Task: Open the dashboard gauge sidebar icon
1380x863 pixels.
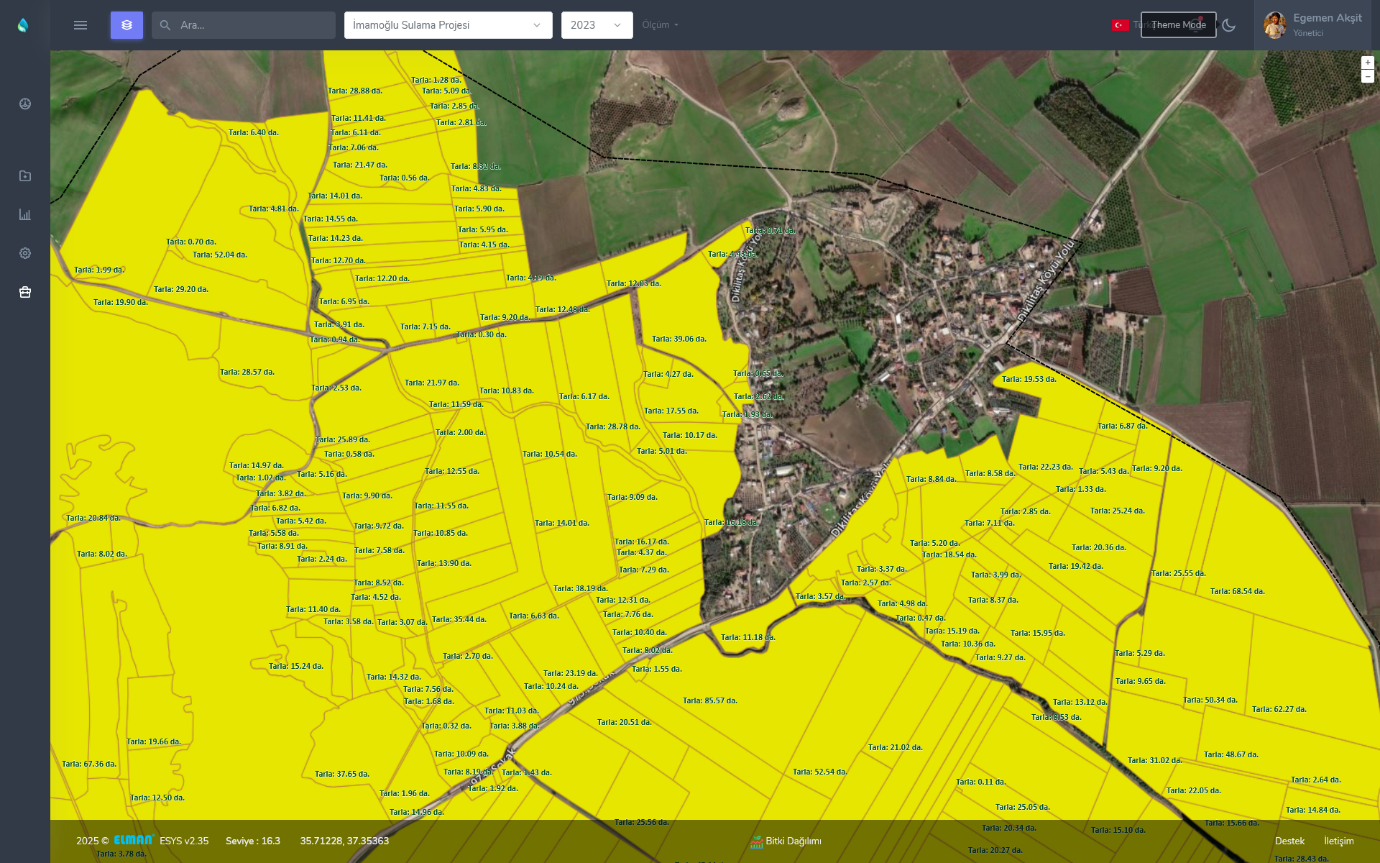Action: (x=25, y=104)
